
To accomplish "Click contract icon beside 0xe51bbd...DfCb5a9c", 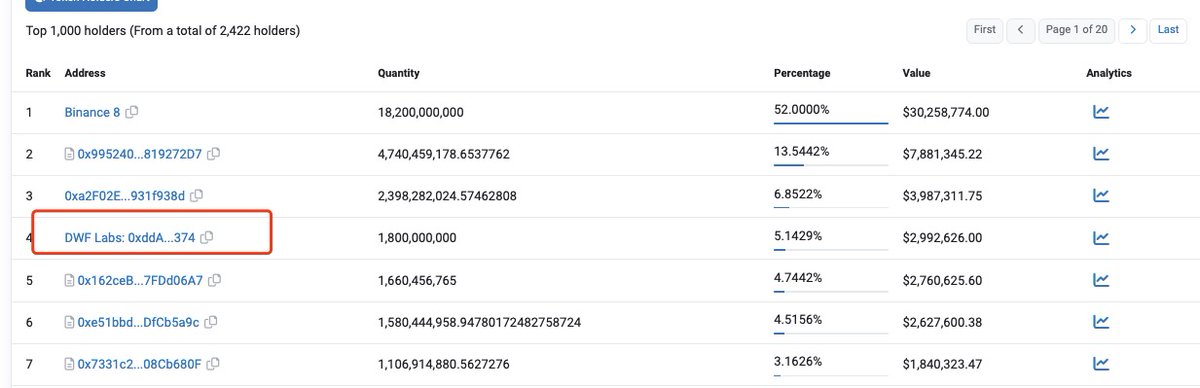I will pos(70,322).
